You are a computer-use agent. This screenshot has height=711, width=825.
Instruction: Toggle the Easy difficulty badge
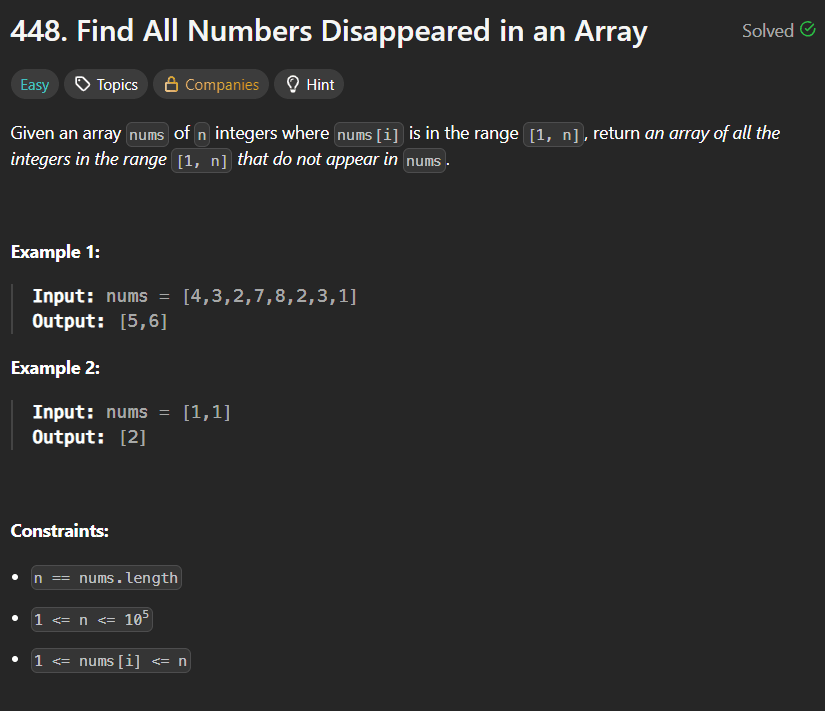(34, 84)
